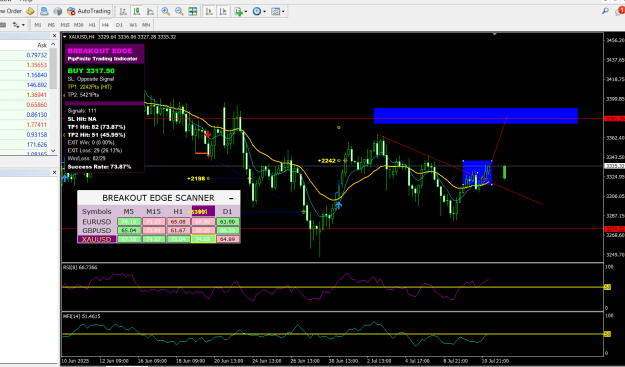Open the XAUUSD,H4 chart title triangle menu

click(x=65, y=37)
